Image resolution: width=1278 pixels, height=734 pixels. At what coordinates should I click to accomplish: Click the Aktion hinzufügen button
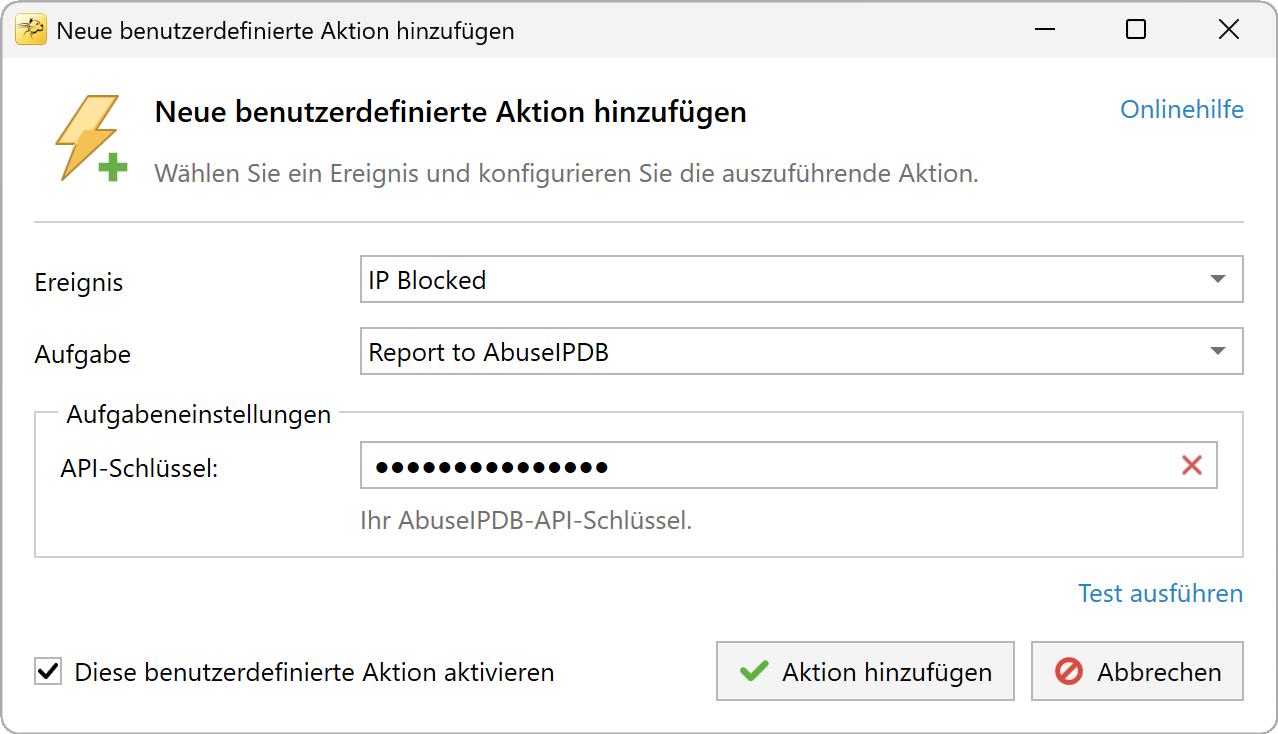[865, 671]
